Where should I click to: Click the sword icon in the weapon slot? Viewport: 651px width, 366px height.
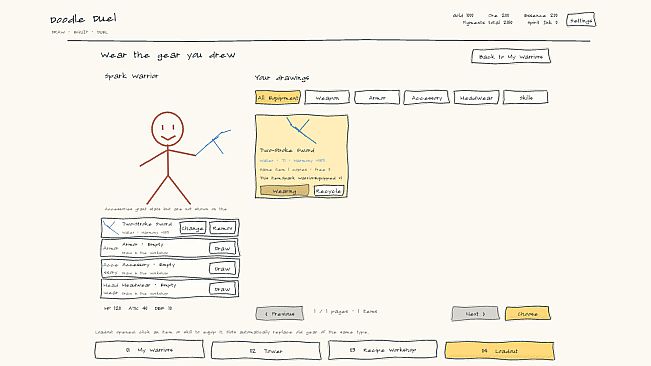pos(110,227)
